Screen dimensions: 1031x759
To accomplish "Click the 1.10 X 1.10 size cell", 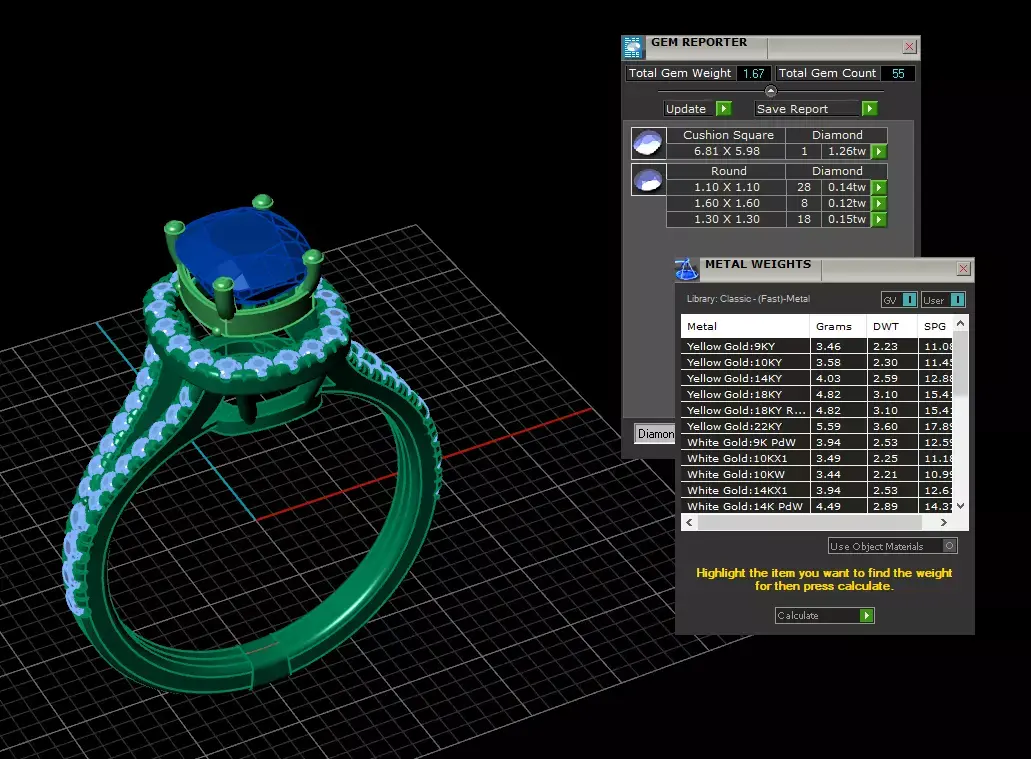I will [727, 187].
